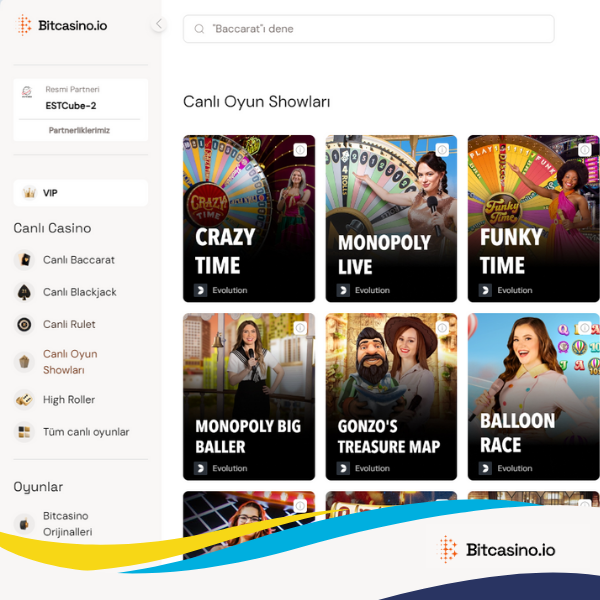Image resolution: width=600 pixels, height=600 pixels.
Task: Click the Baccarat search input field
Action: point(368,29)
